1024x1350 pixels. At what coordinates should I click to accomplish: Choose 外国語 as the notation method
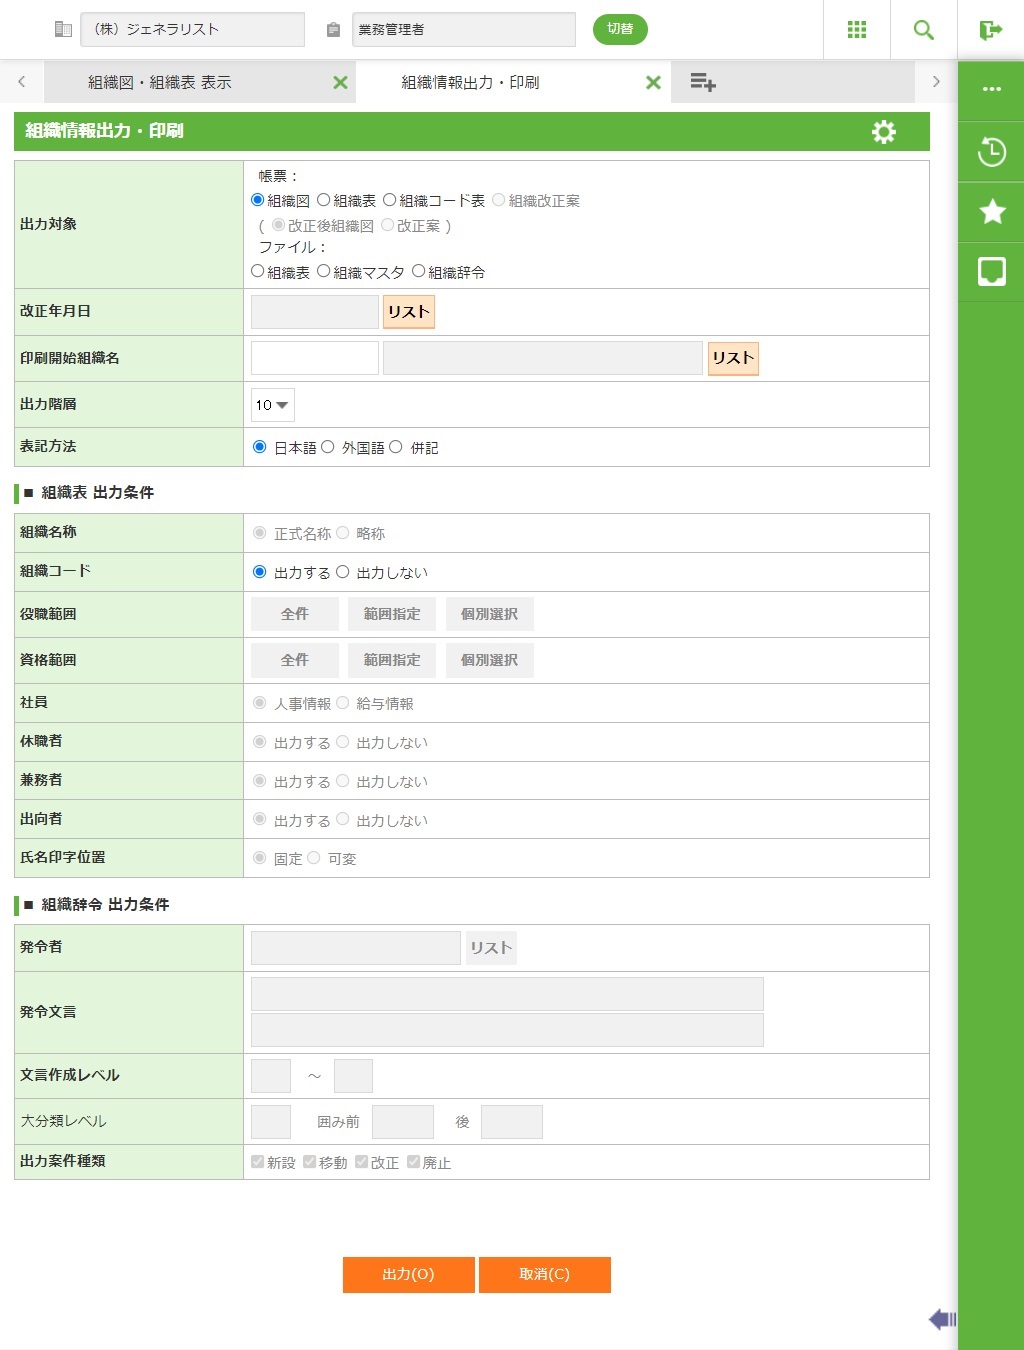coord(328,447)
